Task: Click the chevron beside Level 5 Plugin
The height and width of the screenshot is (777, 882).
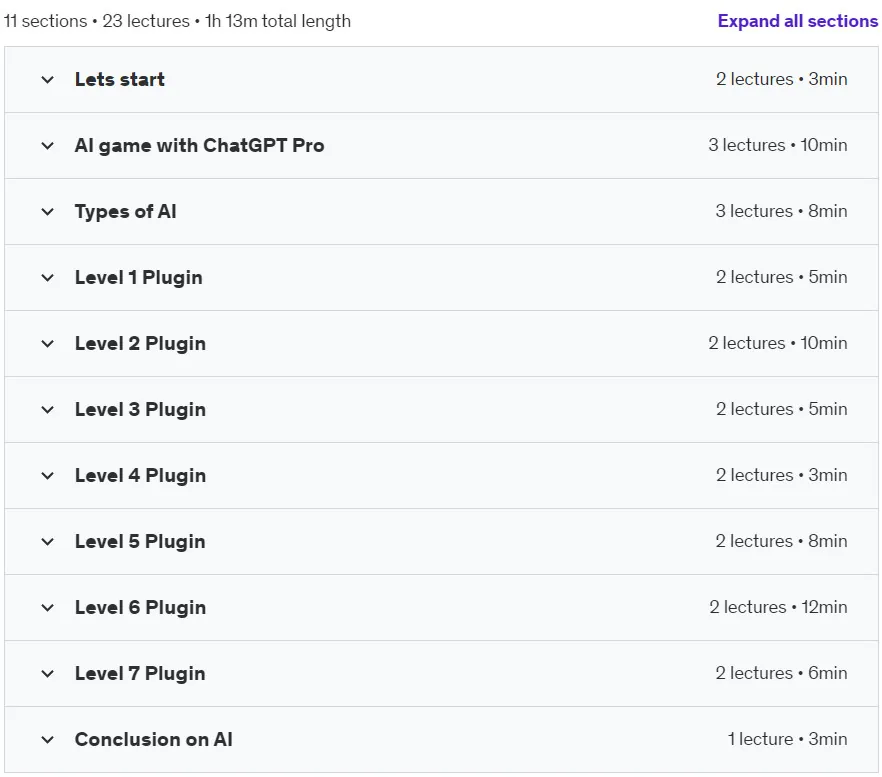Action: coord(48,542)
